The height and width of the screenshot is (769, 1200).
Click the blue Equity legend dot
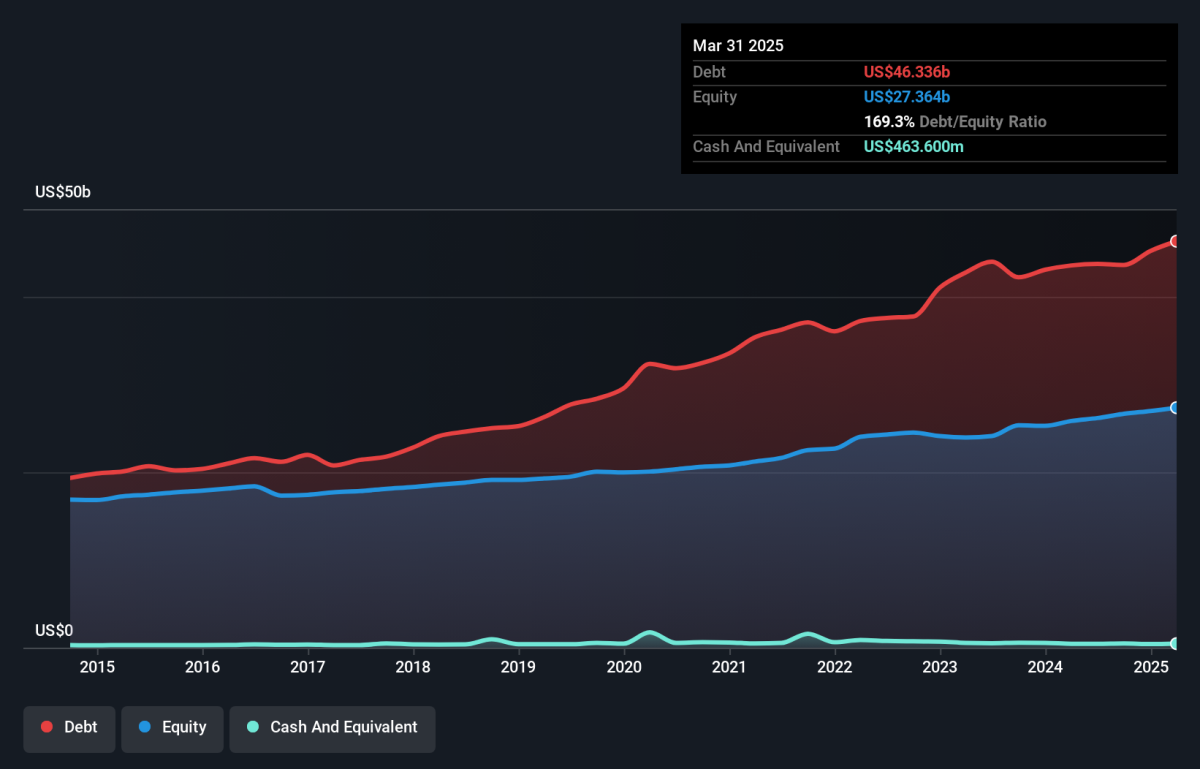(x=145, y=727)
